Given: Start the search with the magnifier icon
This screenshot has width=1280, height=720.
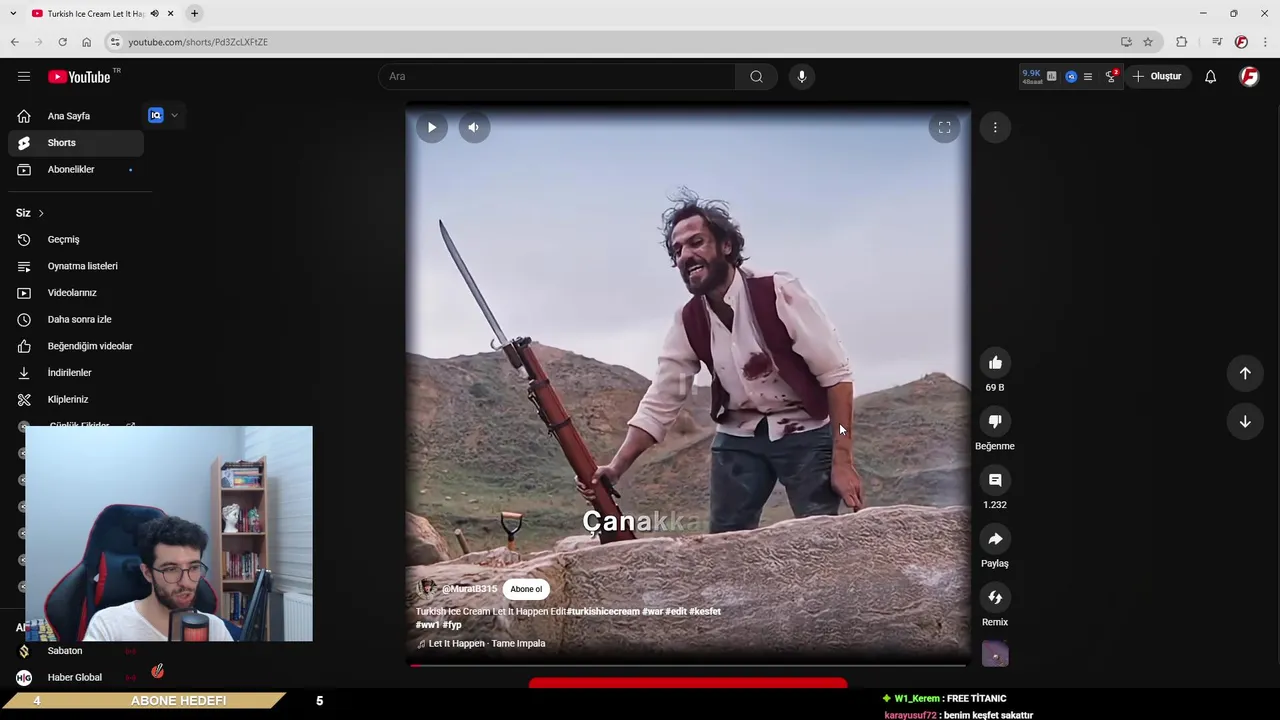Looking at the screenshot, I should (756, 76).
